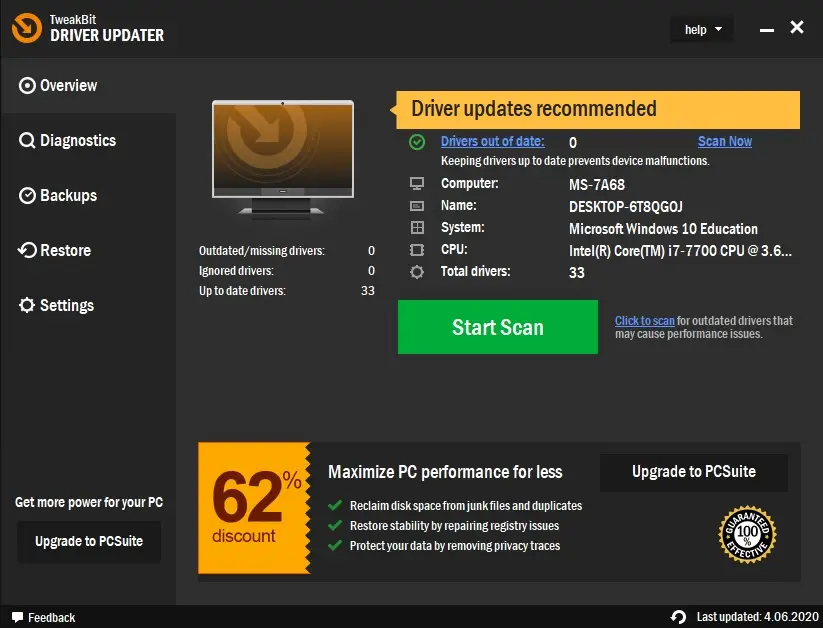This screenshot has width=823, height=628.
Task: Open the Drivers out of date link
Action: coord(492,141)
